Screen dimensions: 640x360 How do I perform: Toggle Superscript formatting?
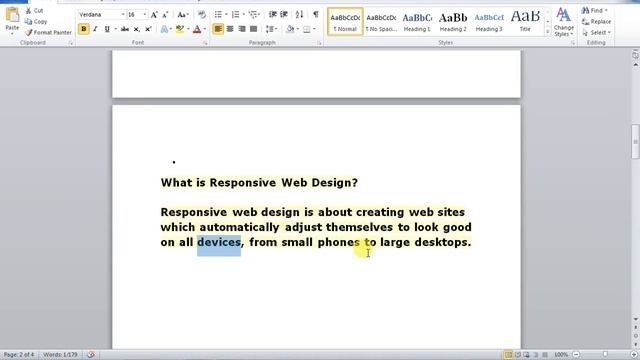pyautogui.click(x=148, y=29)
